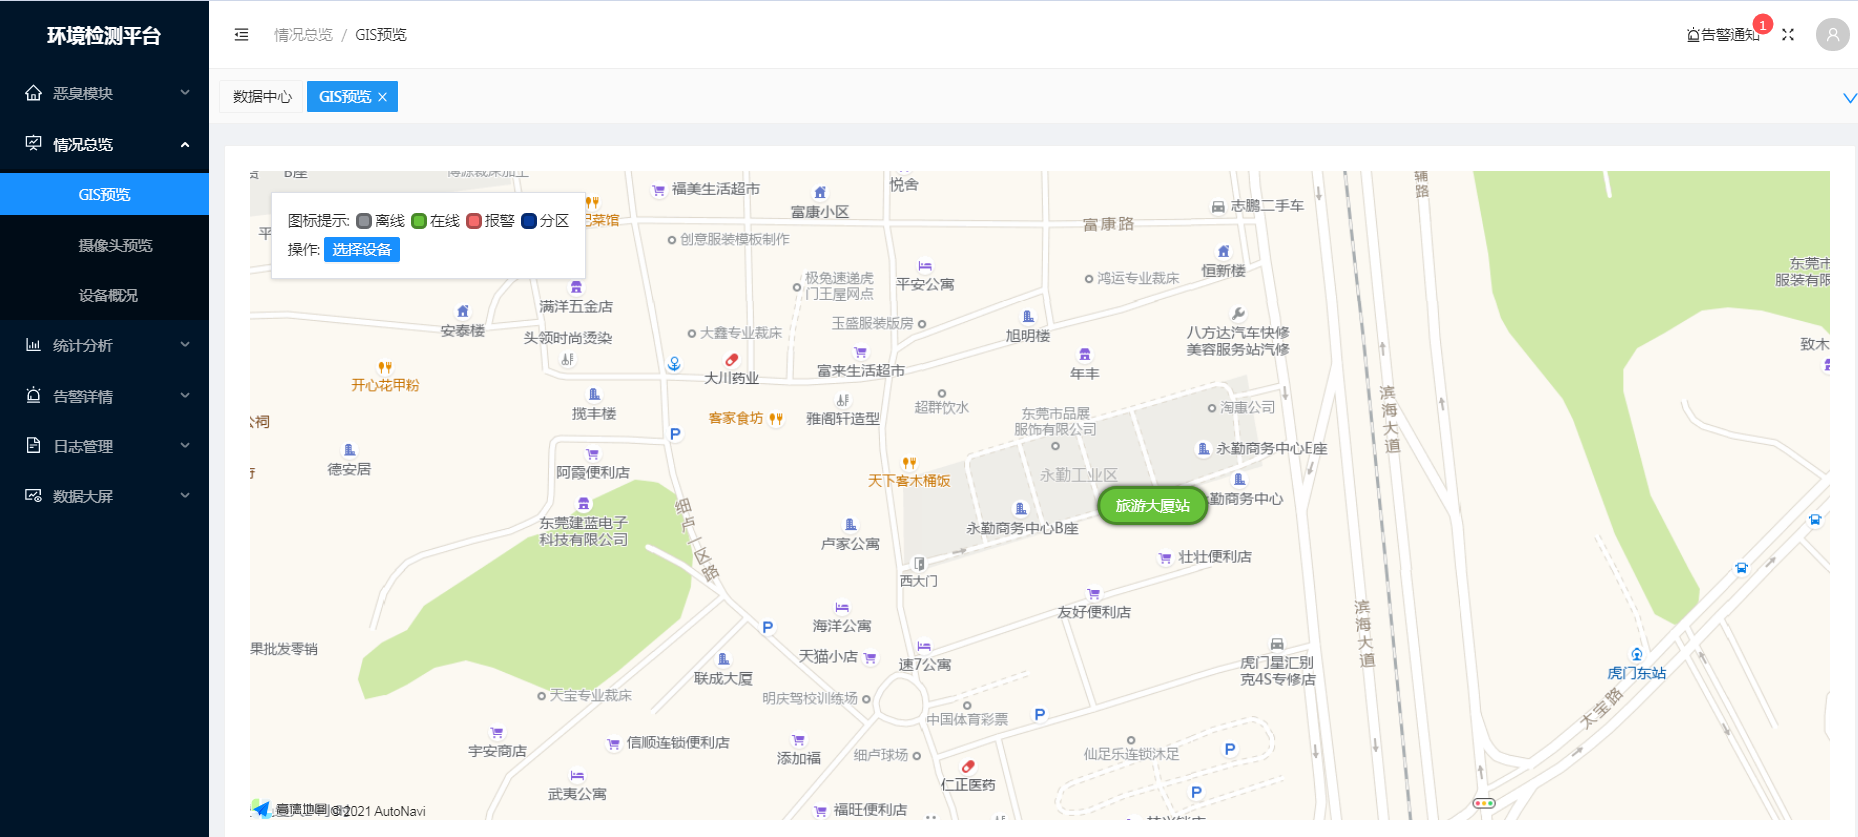Image resolution: width=1858 pixels, height=837 pixels.
Task: Click the 联成大厦 map label
Action: pos(723,678)
